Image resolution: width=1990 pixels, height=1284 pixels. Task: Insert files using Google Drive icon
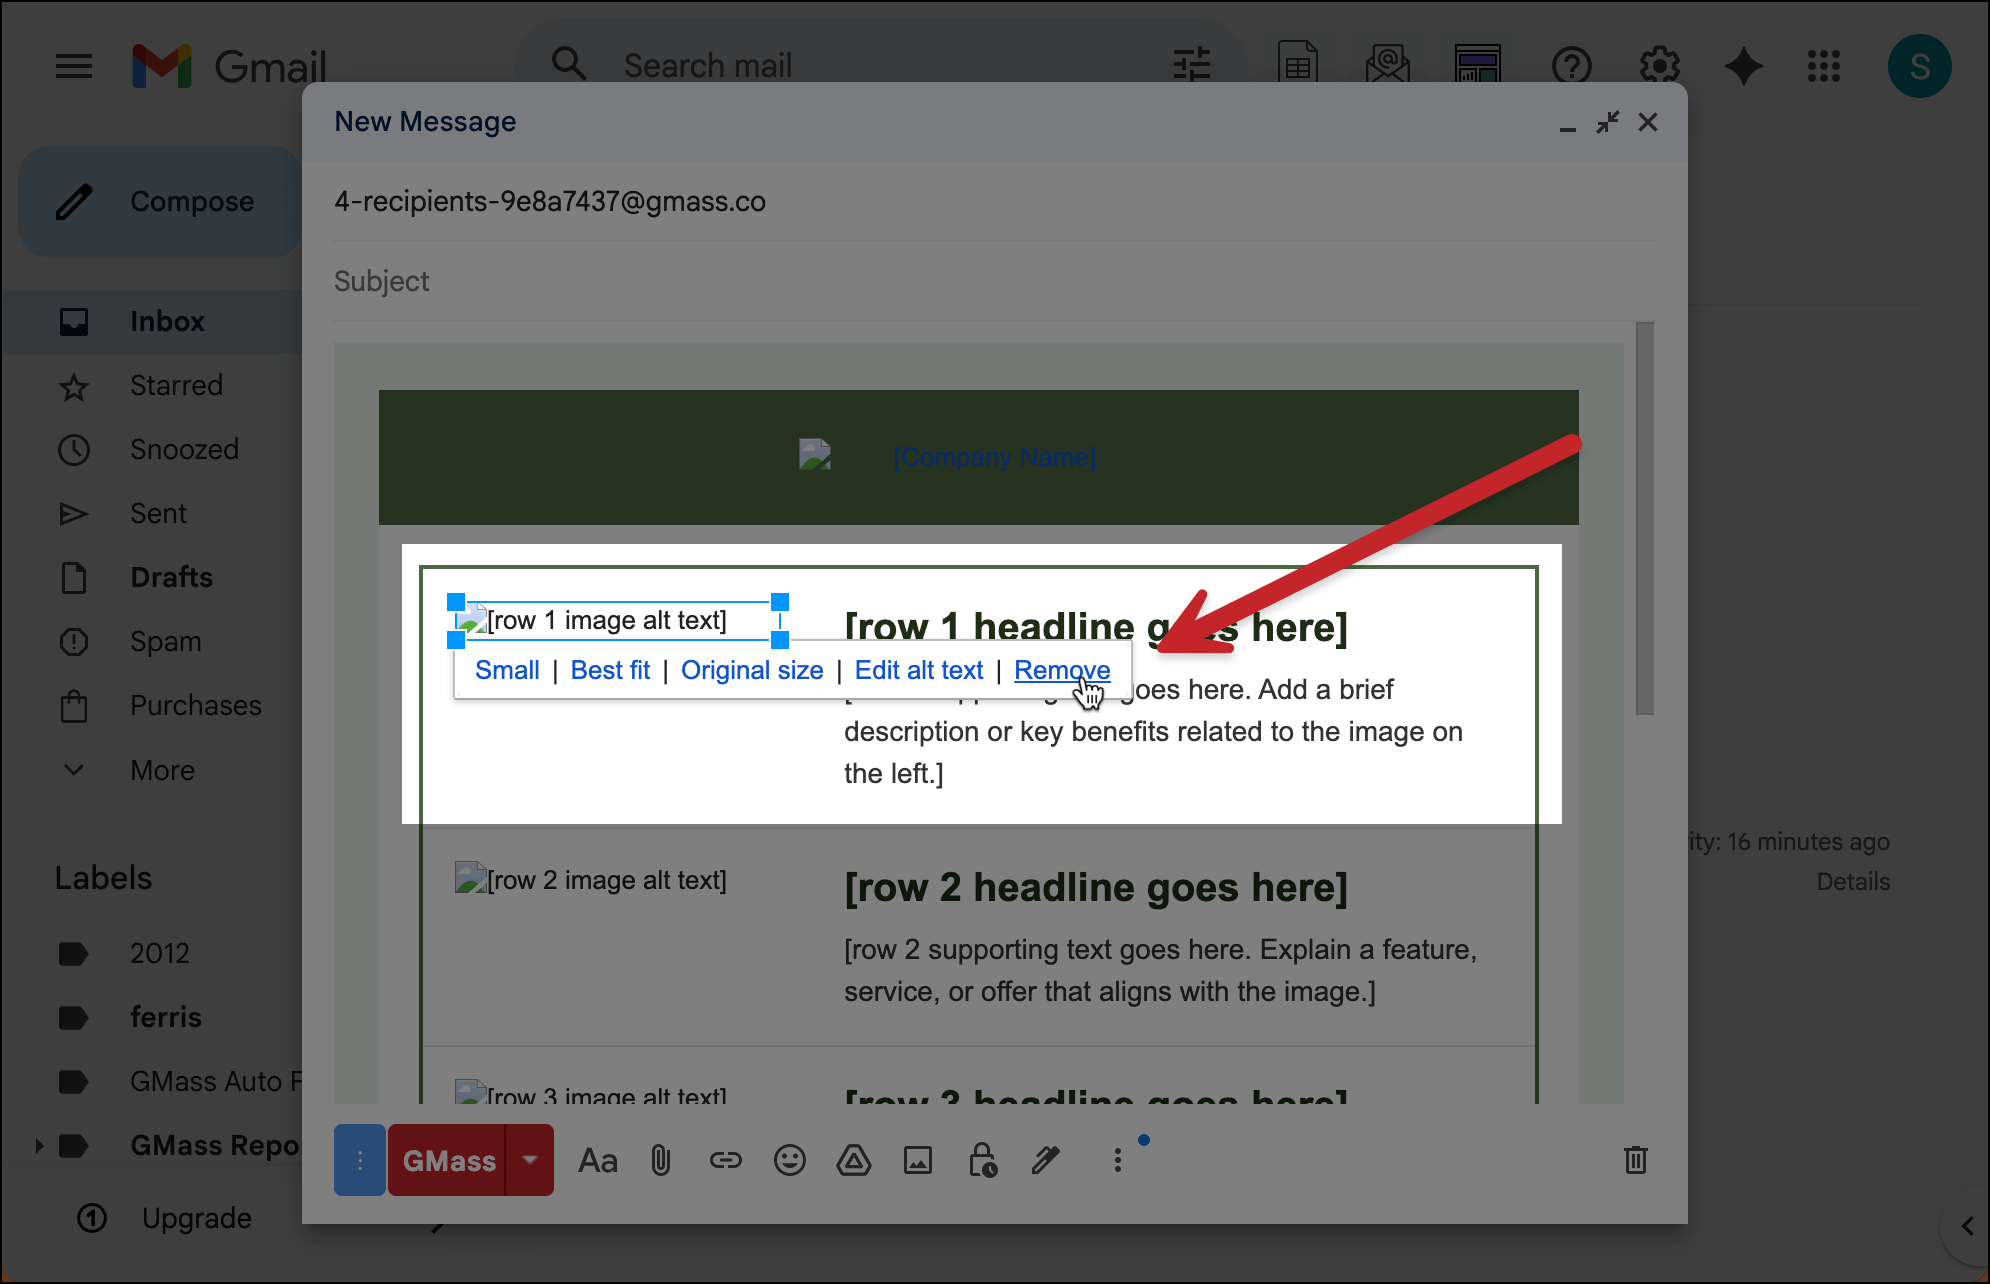click(x=853, y=1160)
